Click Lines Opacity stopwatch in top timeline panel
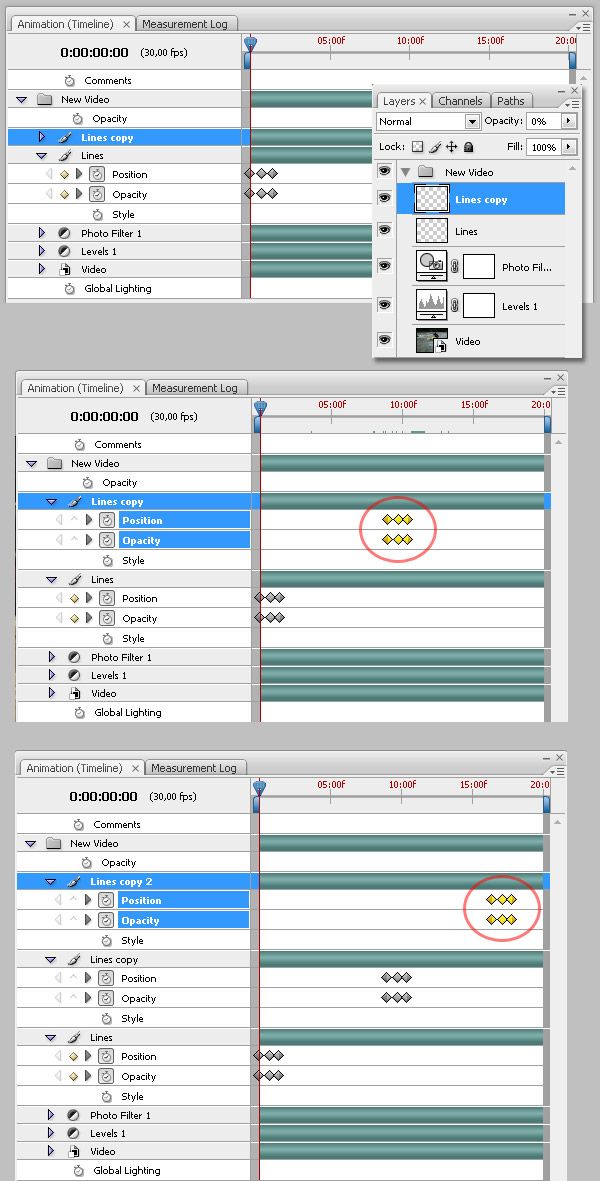The height and width of the screenshot is (1181, 600). click(96, 194)
